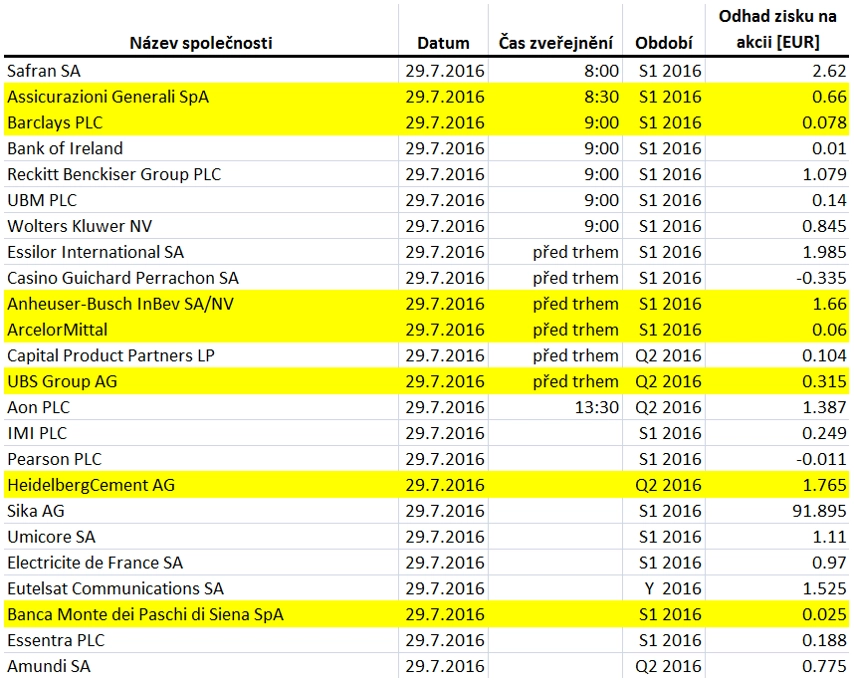Click the estimate value 1.66 for Anheuser-Busch InBev
The image size is (854, 683).
click(x=829, y=304)
